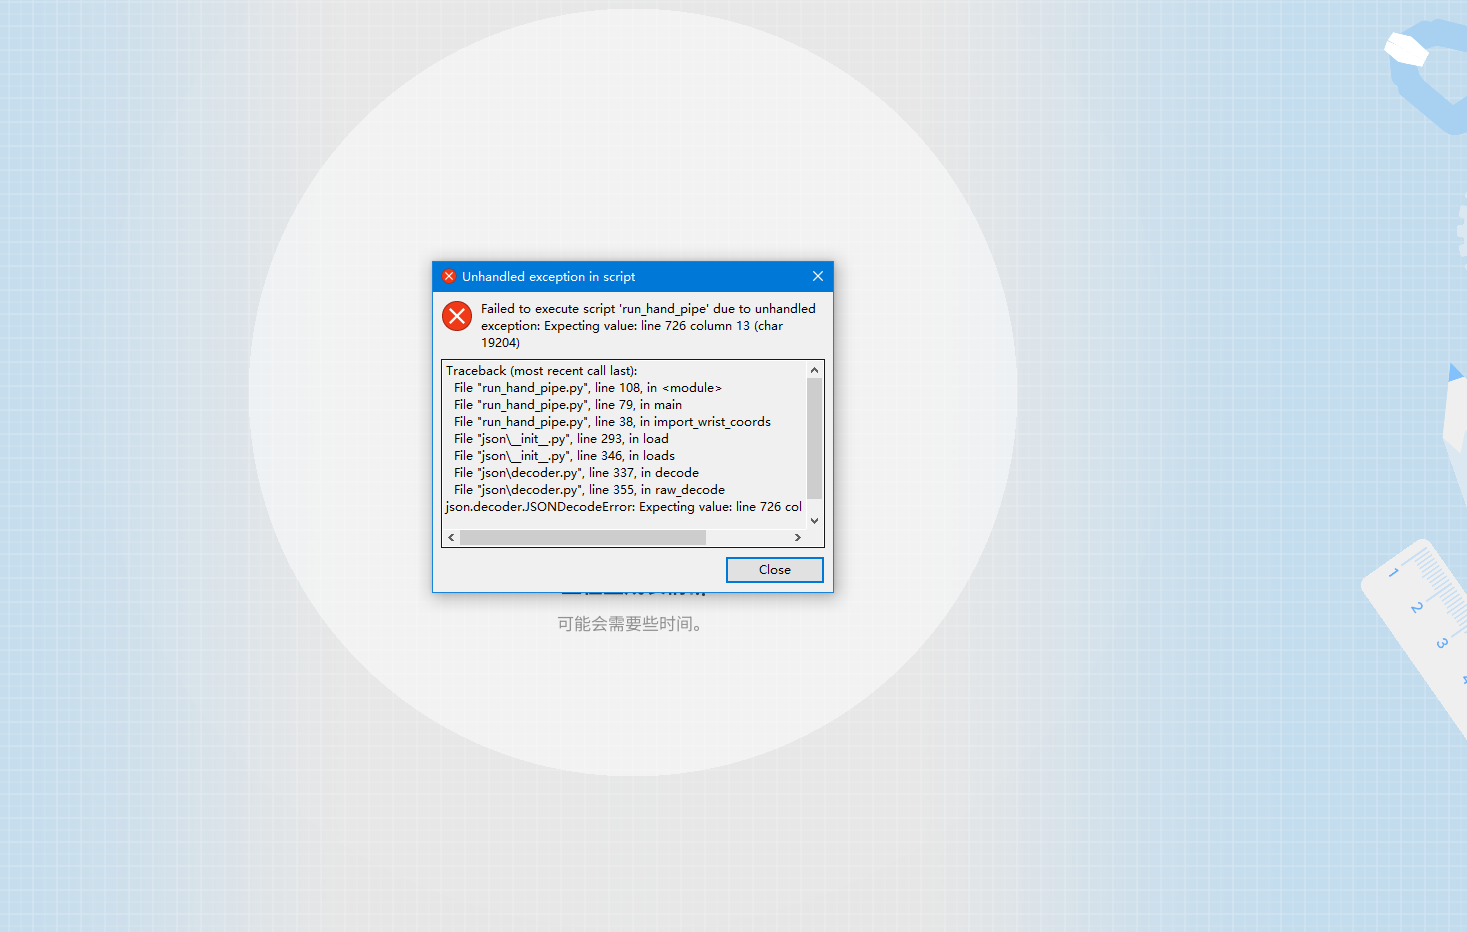Click 'Unhandled exception in script' title bar
Viewport: 1467px width, 932px height.
click(x=548, y=276)
